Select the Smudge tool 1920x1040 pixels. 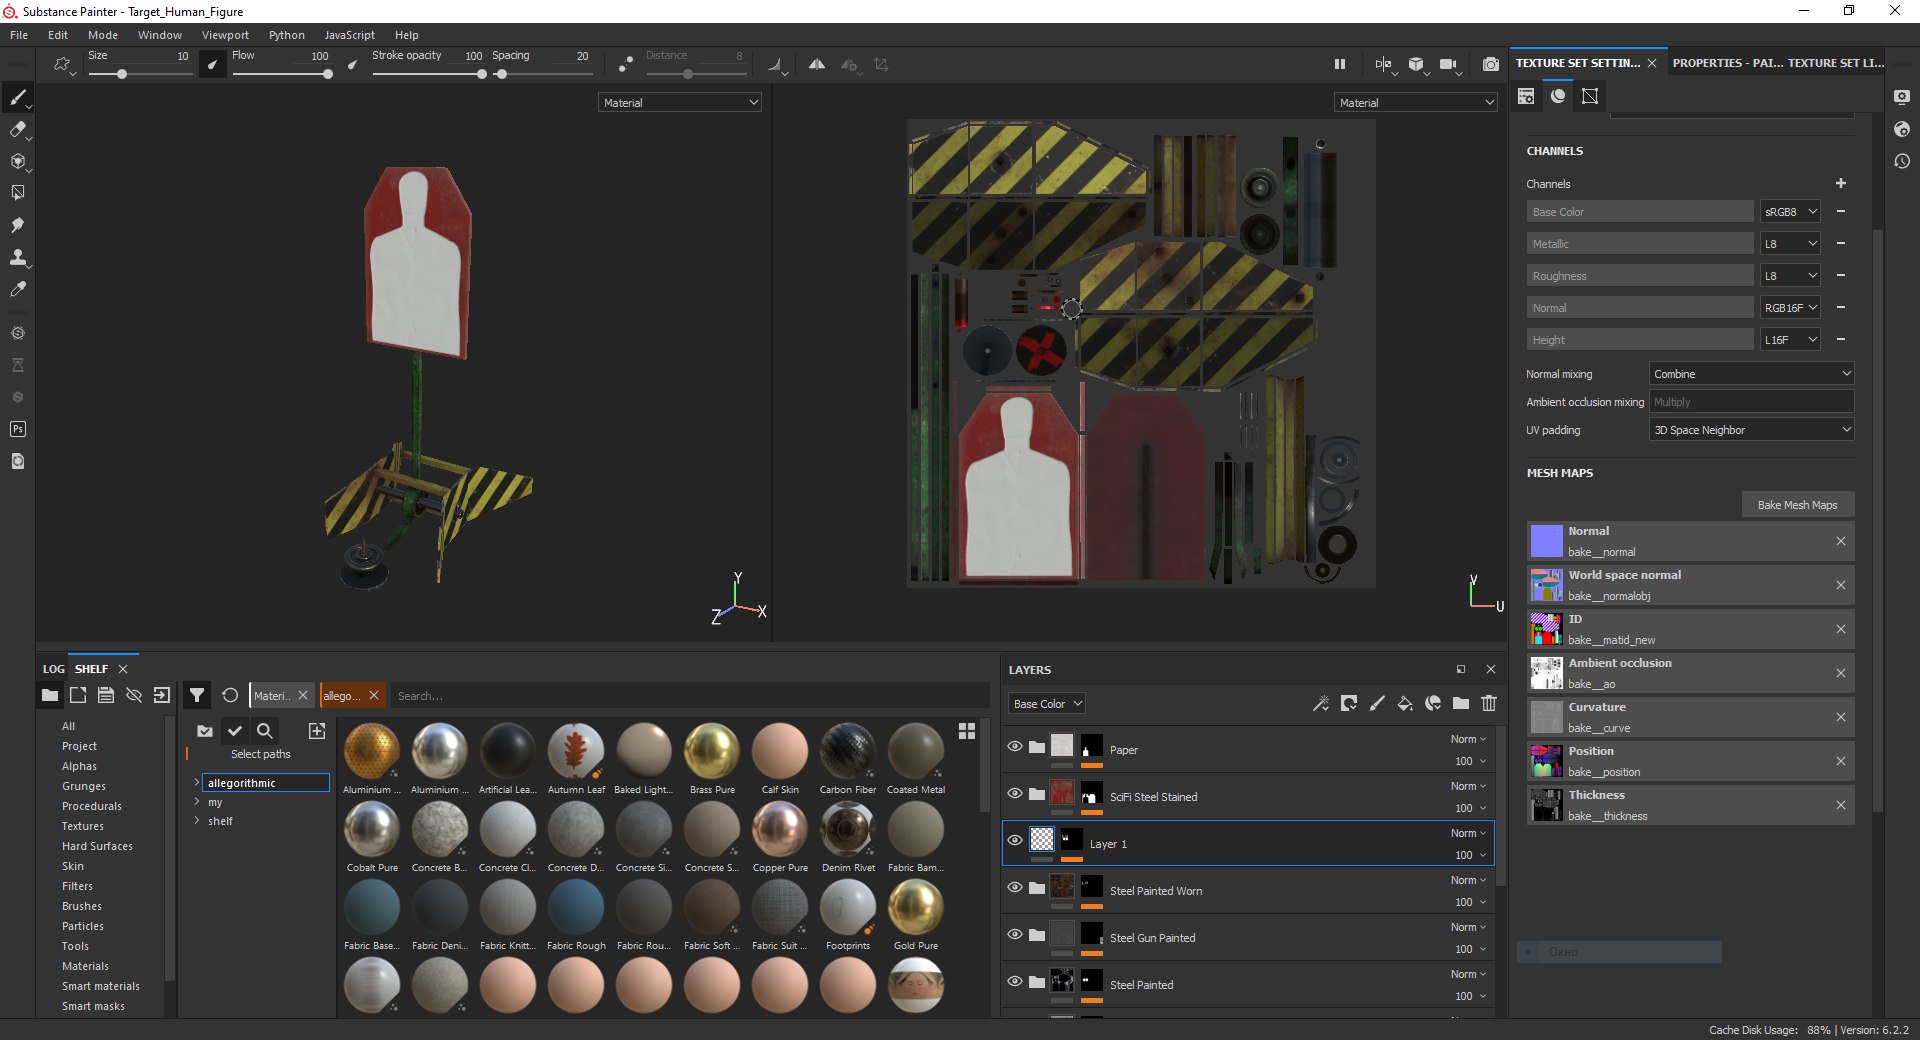tap(17, 225)
